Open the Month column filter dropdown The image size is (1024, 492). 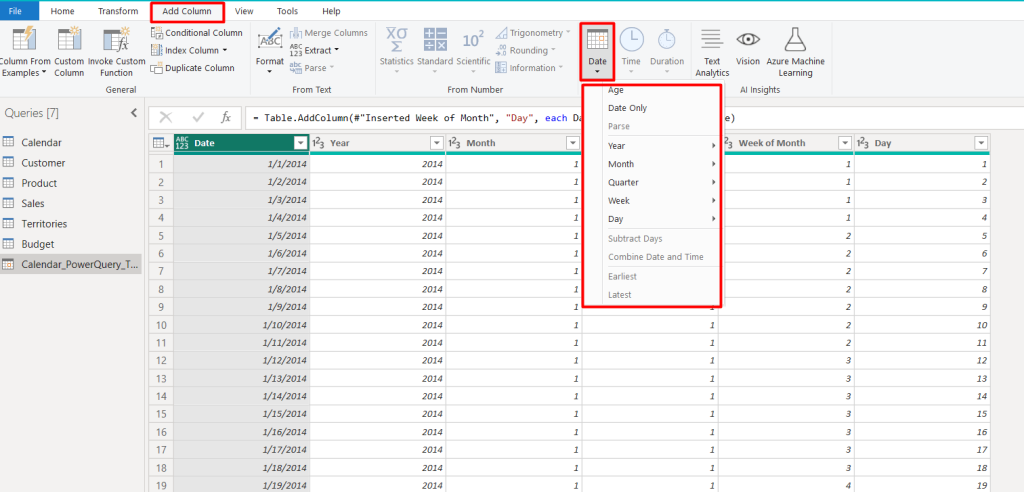tap(573, 143)
